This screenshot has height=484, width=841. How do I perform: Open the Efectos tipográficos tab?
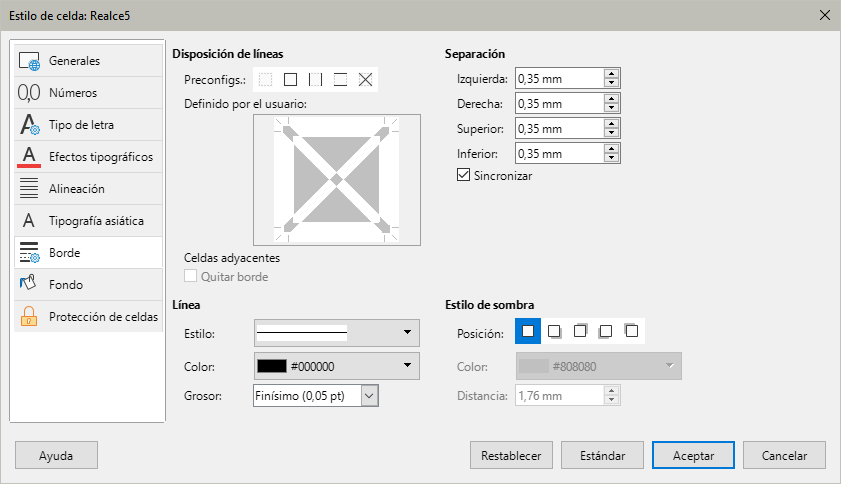88,157
